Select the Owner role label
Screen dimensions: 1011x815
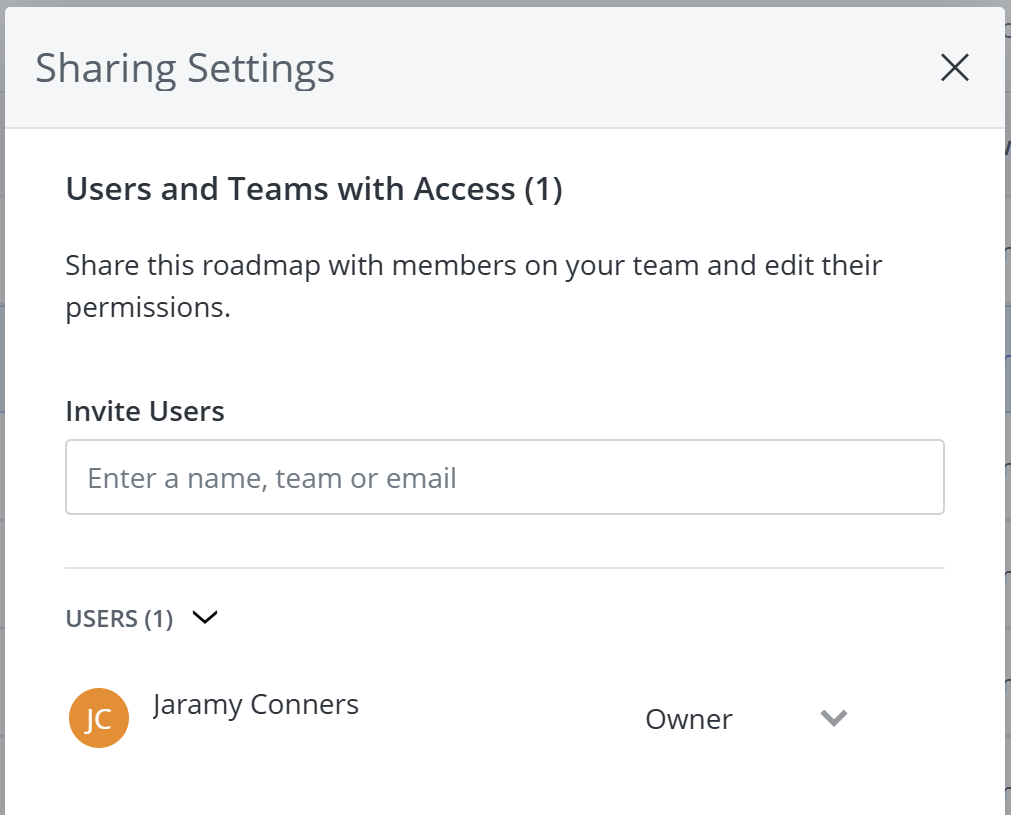688,718
